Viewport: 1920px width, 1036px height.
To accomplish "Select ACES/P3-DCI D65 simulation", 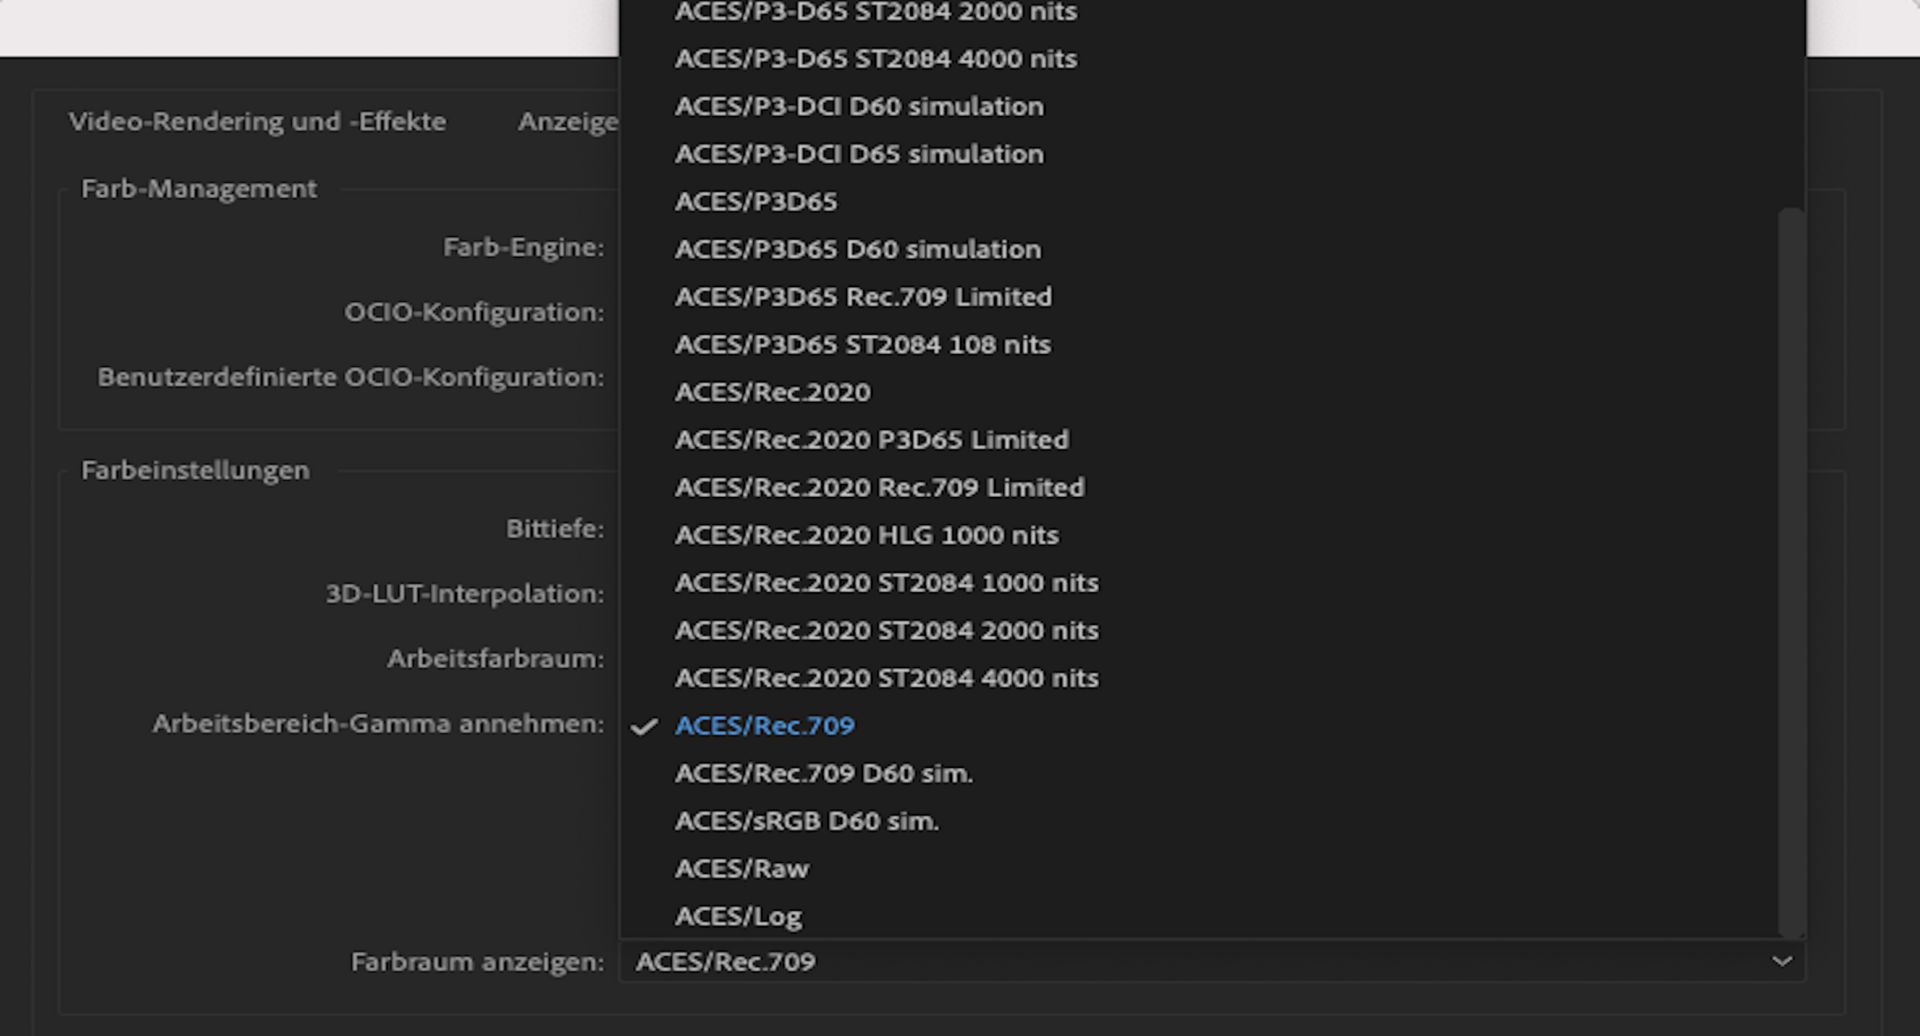I will (860, 154).
